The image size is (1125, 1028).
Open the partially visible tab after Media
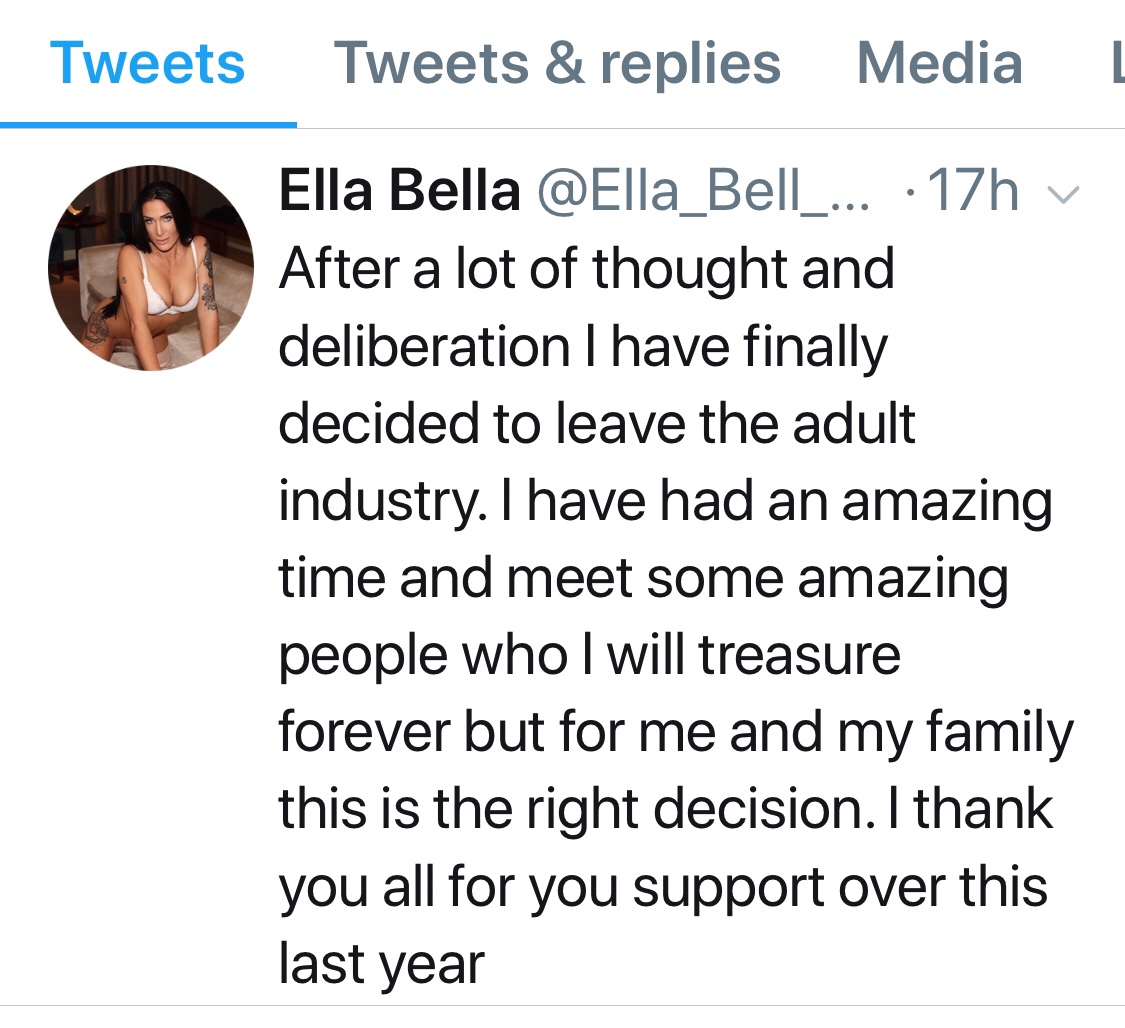click(1116, 63)
